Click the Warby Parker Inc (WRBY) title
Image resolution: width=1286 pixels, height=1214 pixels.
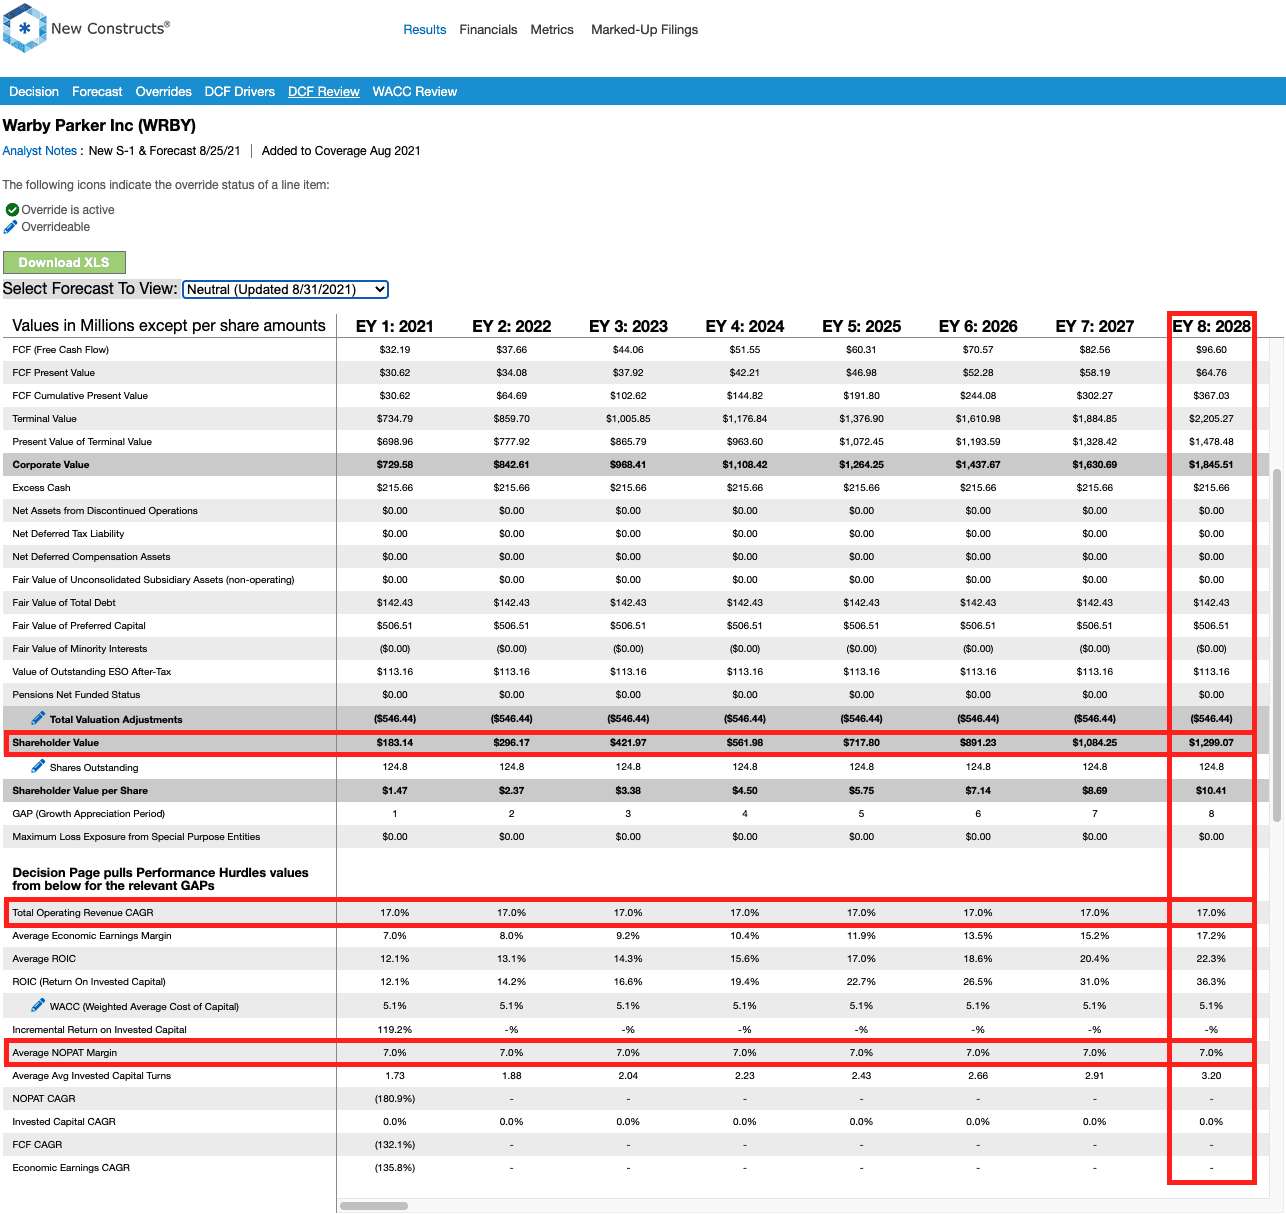(99, 125)
